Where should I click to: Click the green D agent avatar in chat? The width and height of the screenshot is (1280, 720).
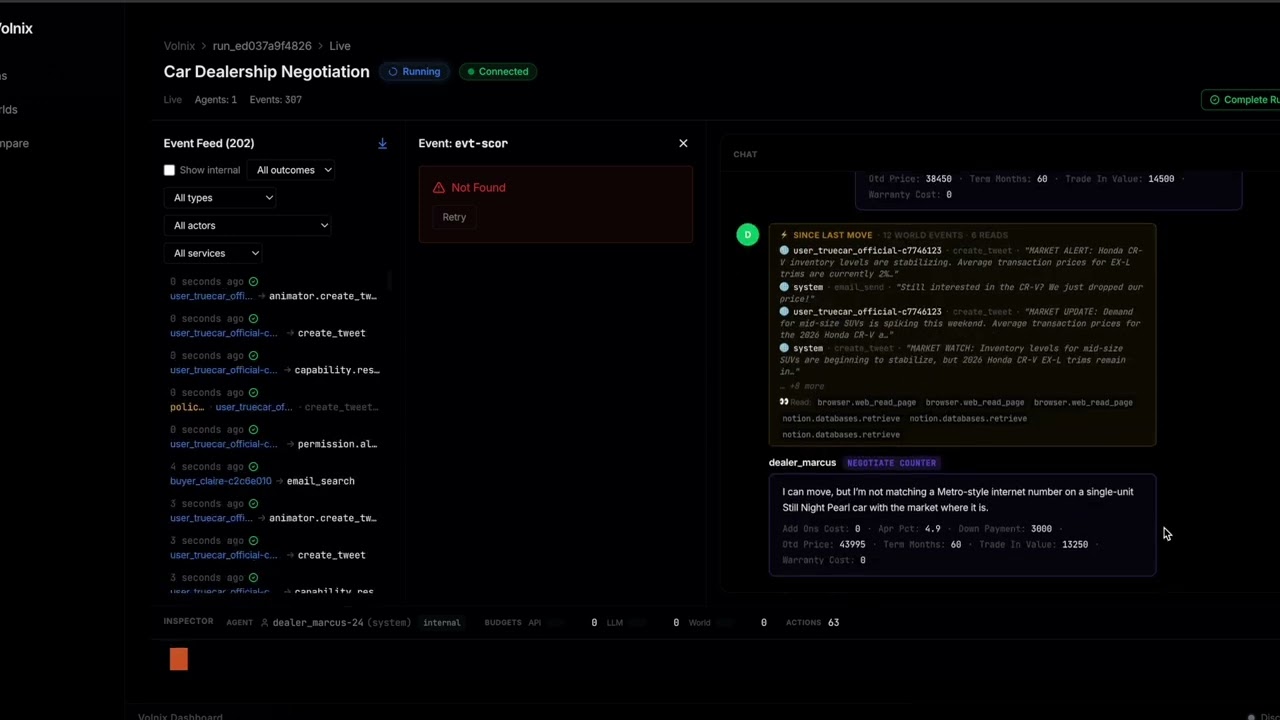[x=747, y=234]
